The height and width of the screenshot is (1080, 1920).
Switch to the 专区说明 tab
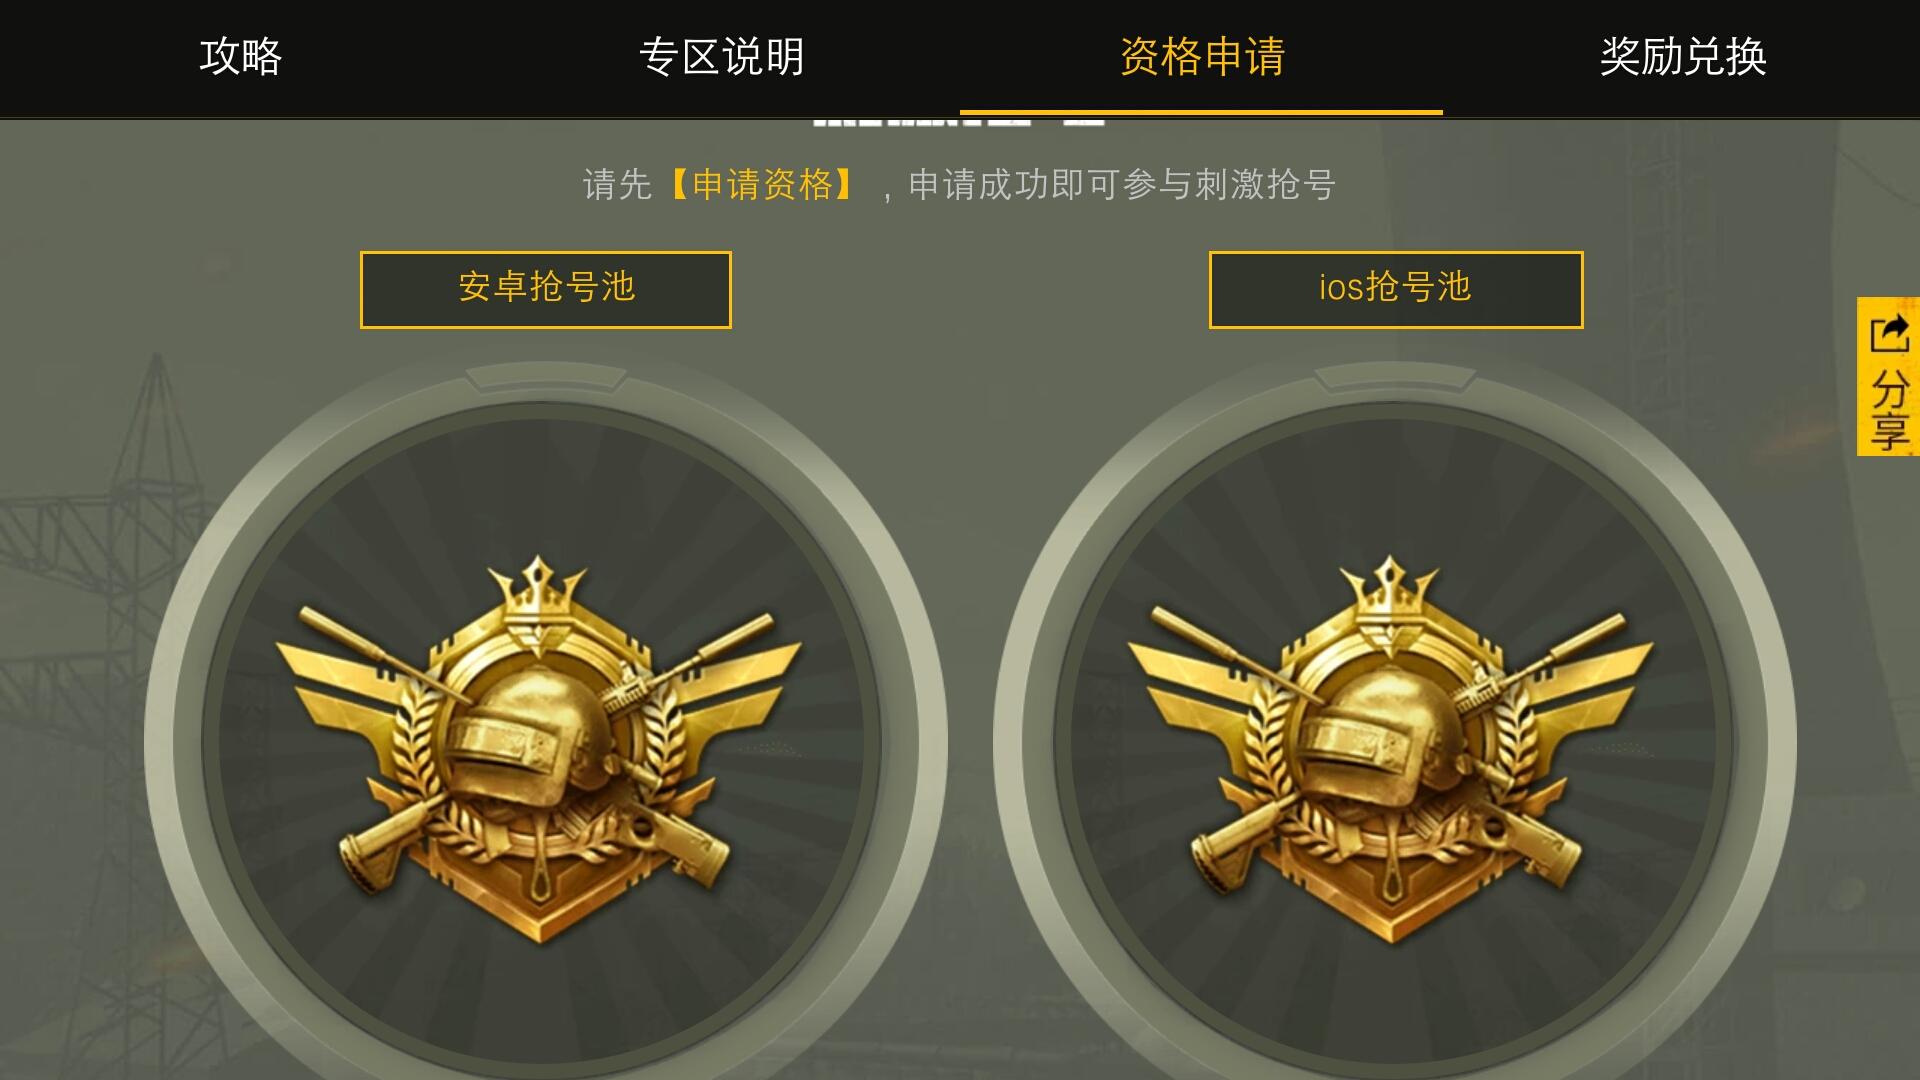(x=721, y=56)
